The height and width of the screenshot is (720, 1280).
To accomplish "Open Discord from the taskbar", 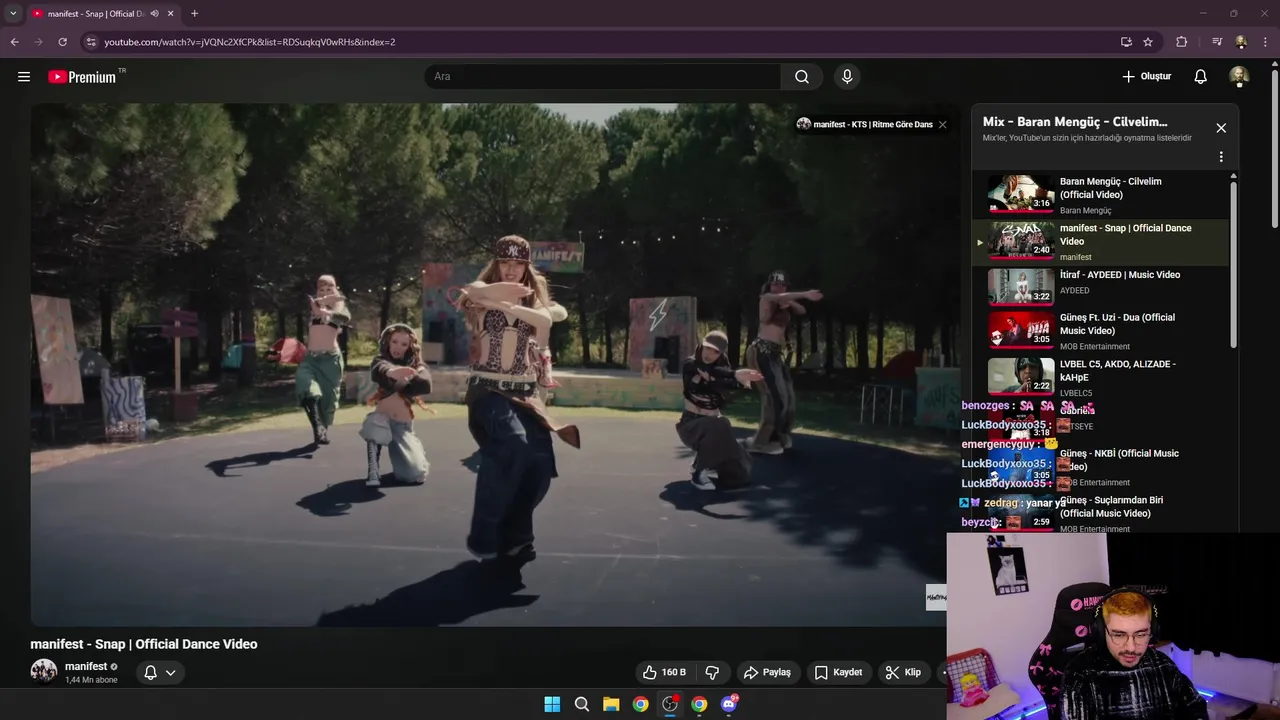I will point(729,704).
